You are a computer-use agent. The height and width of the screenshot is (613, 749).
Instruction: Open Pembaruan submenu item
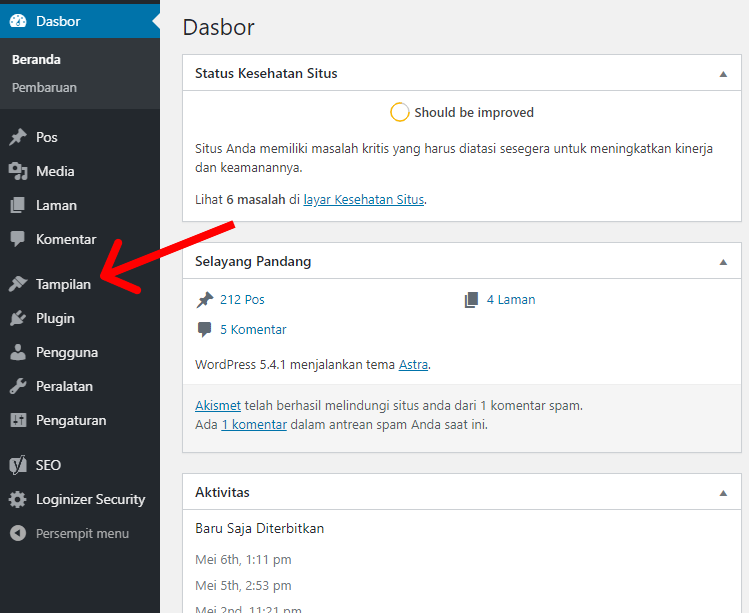pyautogui.click(x=44, y=87)
